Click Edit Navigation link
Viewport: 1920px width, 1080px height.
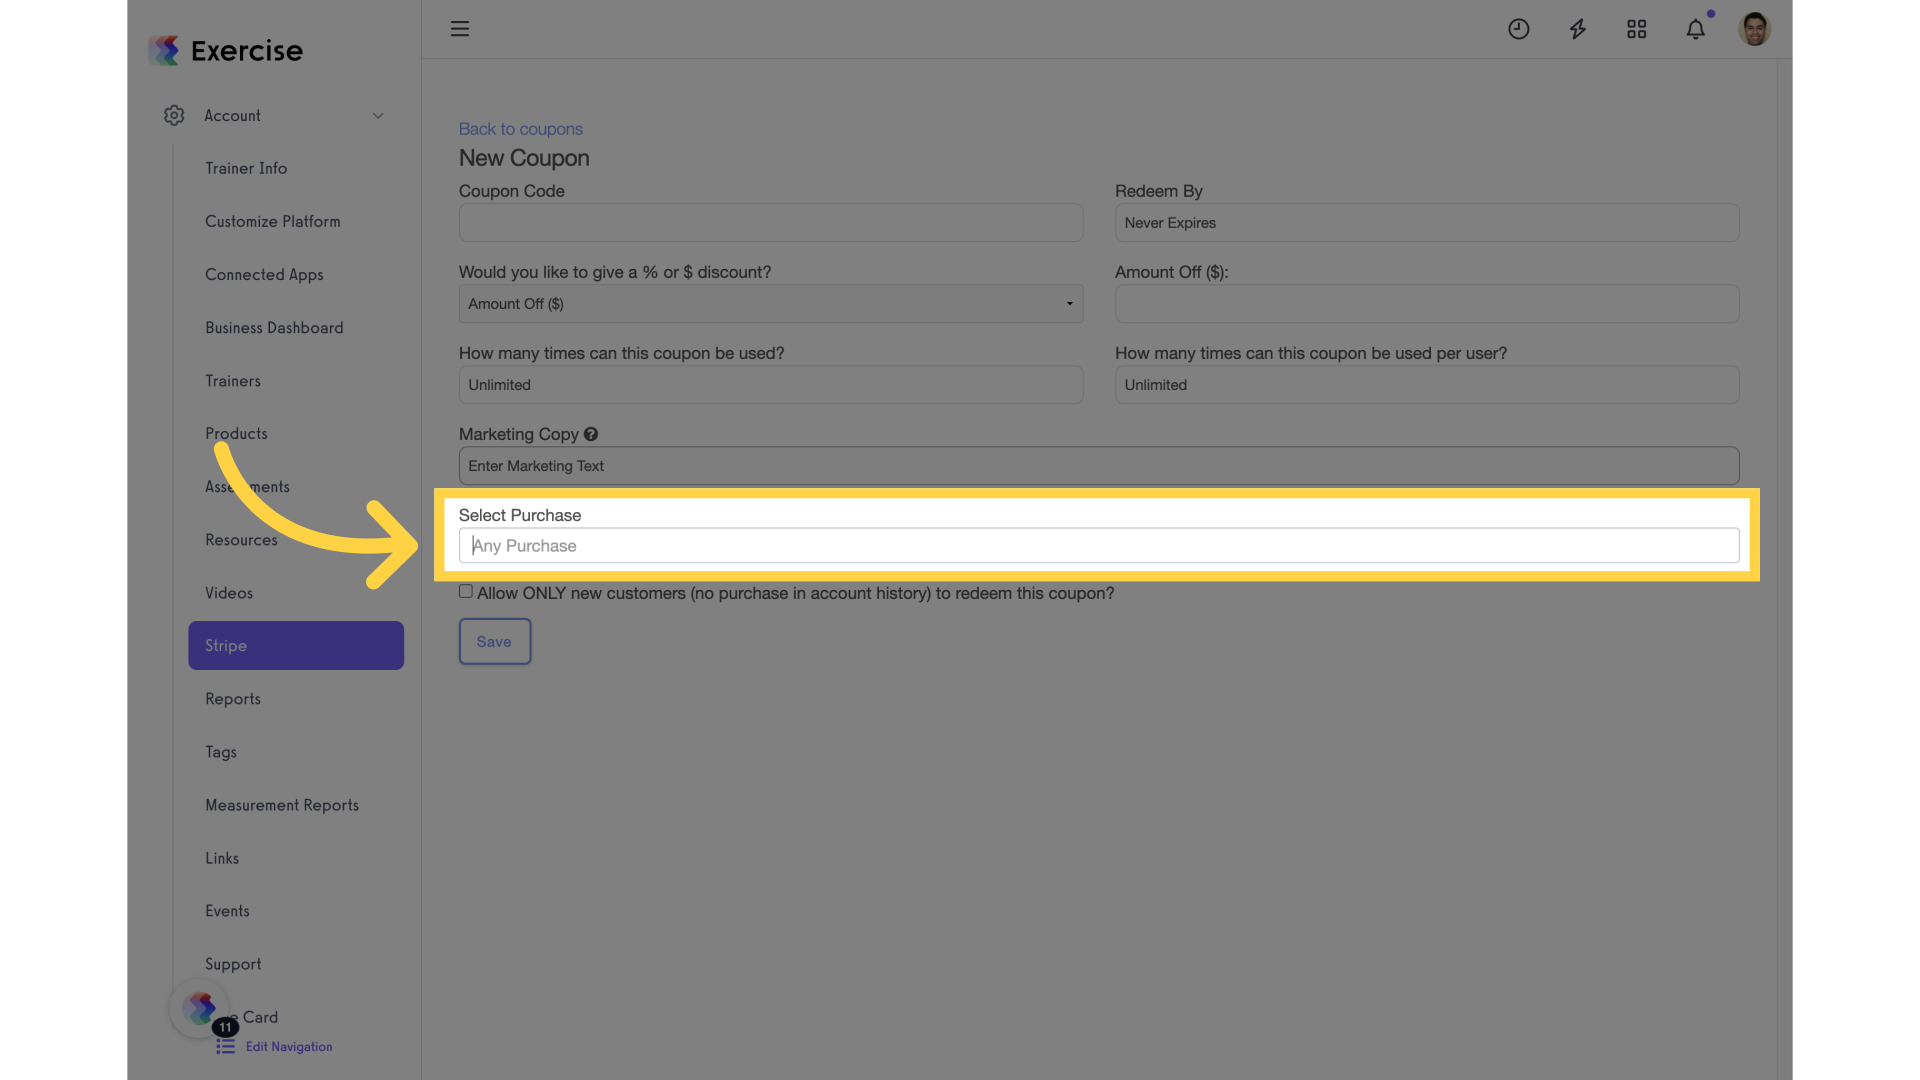pyautogui.click(x=289, y=1047)
